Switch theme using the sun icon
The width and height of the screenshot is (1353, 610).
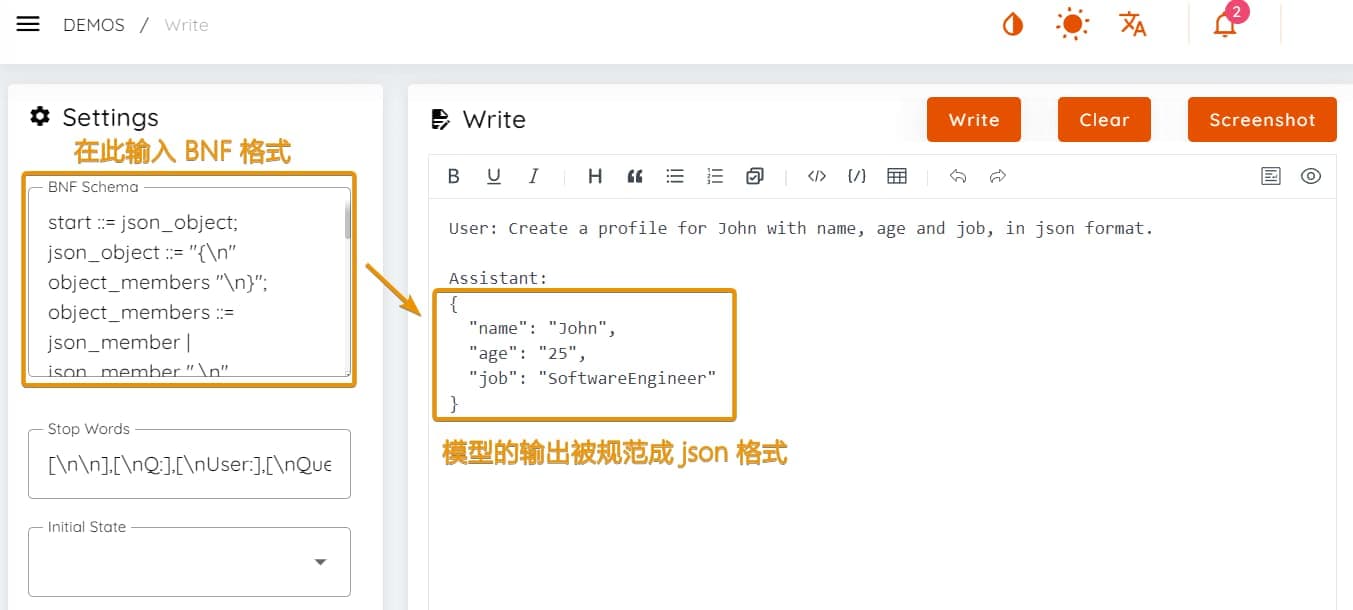pos(1072,25)
